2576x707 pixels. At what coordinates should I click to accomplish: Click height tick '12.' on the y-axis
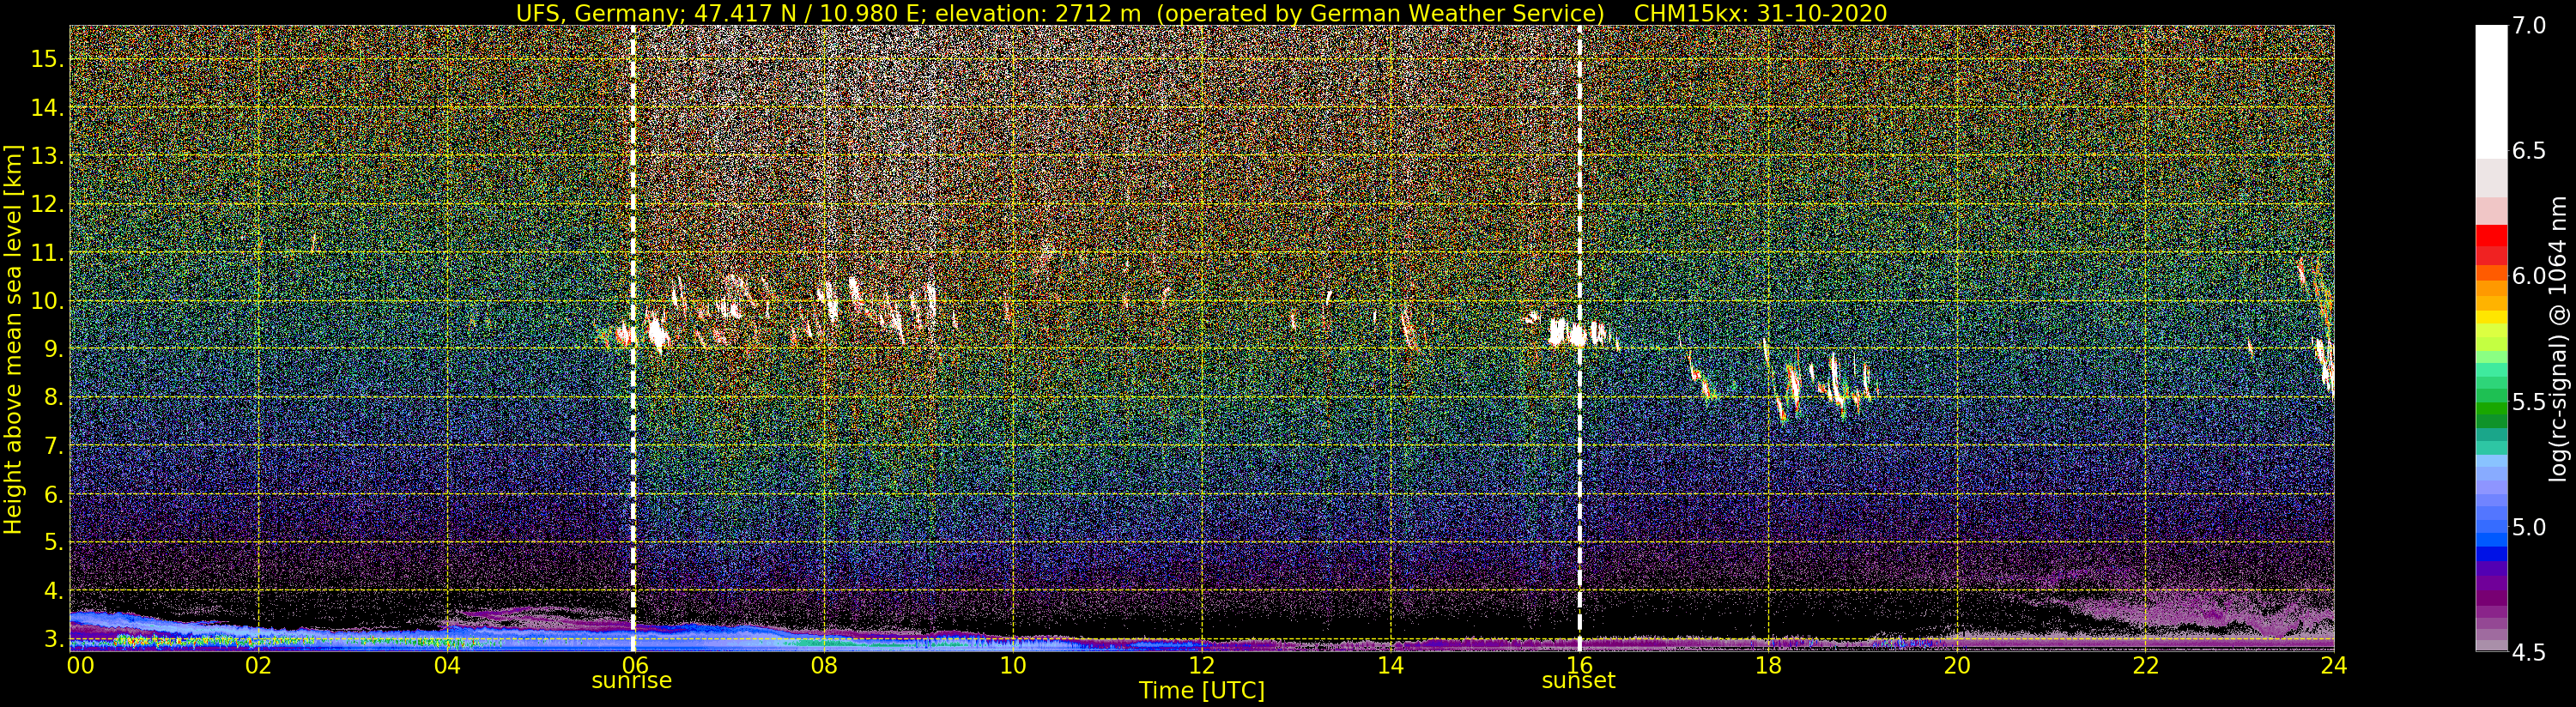(47, 205)
